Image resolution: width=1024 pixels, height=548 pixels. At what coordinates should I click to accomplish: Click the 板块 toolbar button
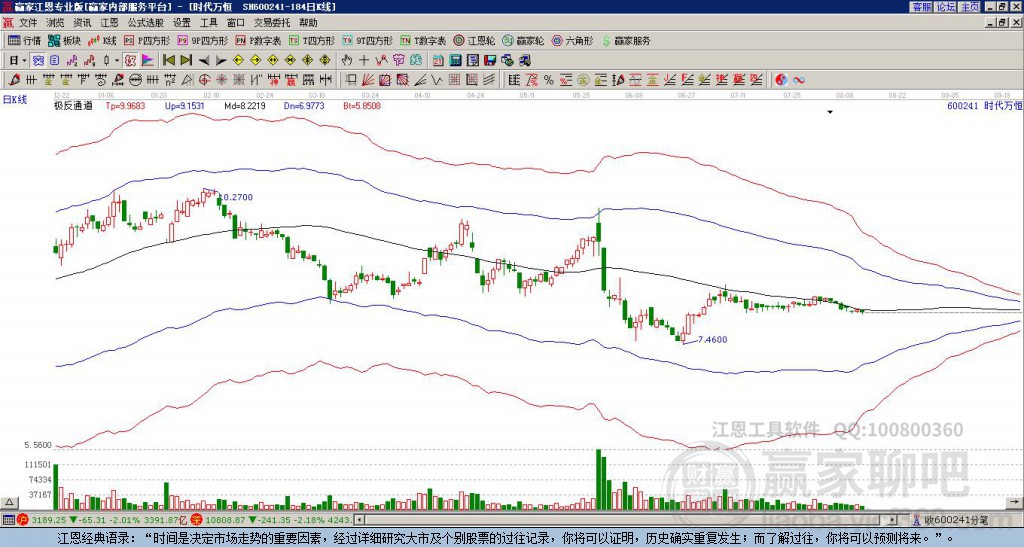click(x=64, y=40)
